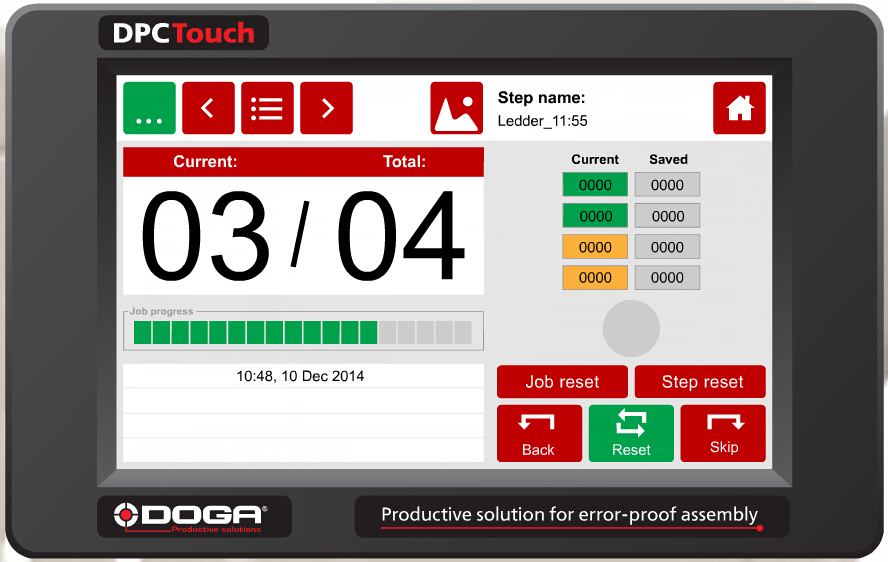Viewport: 888px width, 562px height.
Task: Tap the large current count 03
Action: click(x=205, y=236)
